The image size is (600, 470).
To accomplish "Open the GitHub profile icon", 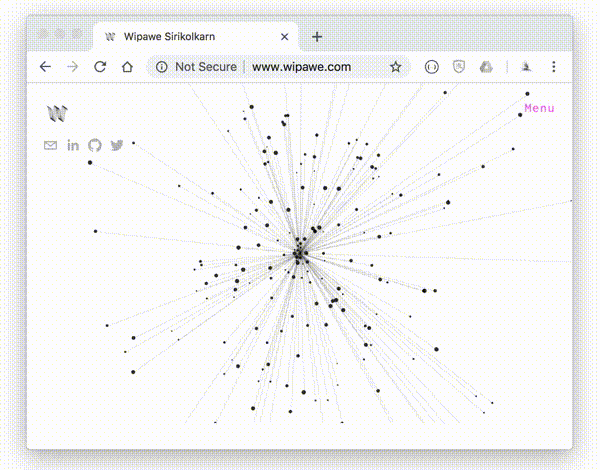I will (95, 145).
